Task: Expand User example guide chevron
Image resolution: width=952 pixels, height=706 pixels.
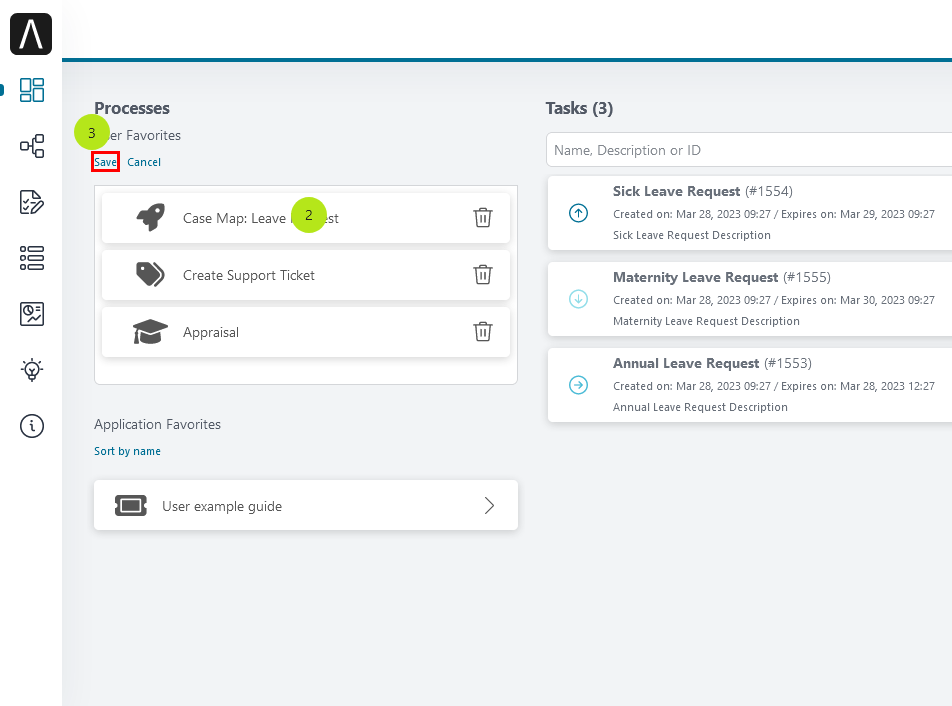Action: point(489,505)
